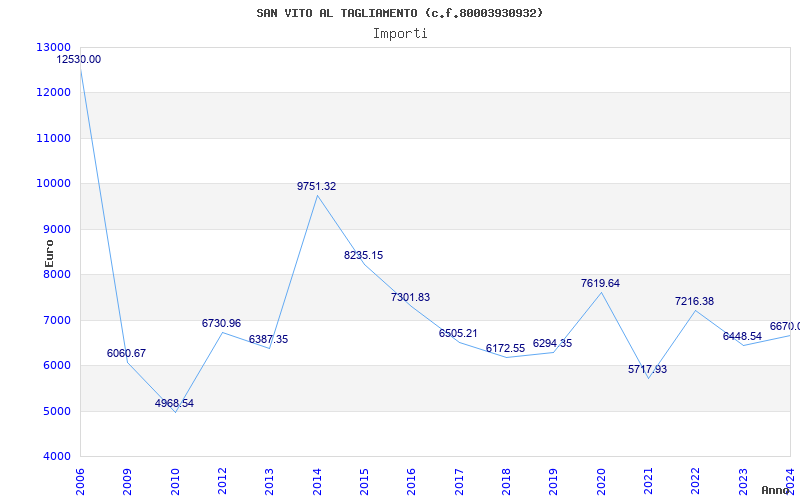Screen dimensions: 800x500
Task: Click the 4000 y-axis tick label
Action: coord(56,457)
